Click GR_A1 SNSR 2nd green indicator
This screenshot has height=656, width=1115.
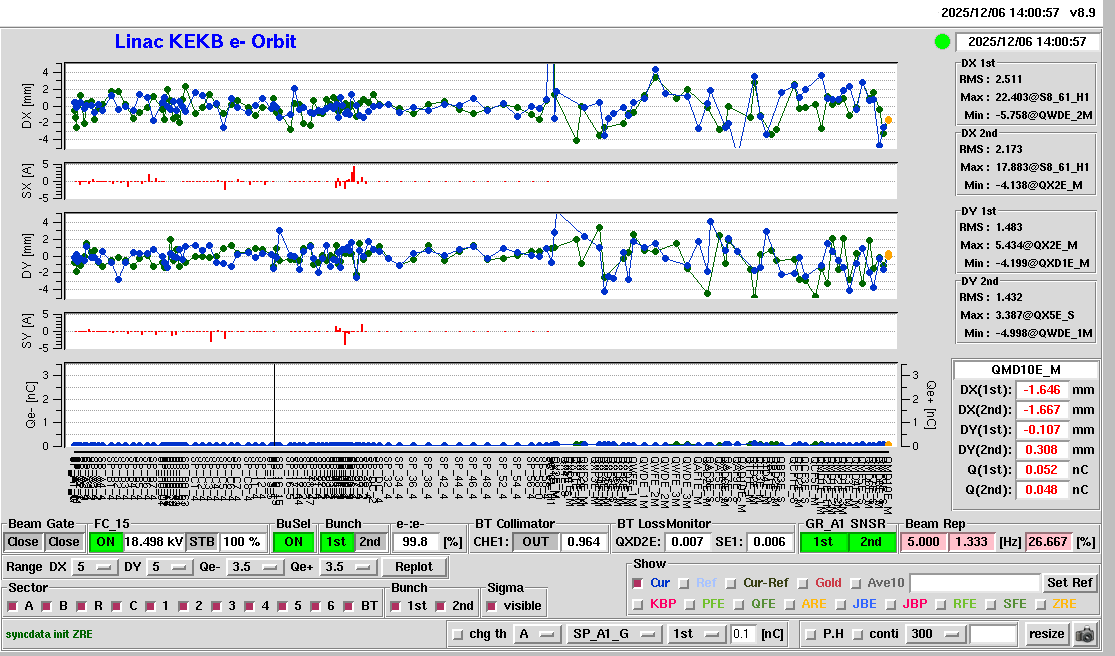pyautogui.click(x=871, y=542)
